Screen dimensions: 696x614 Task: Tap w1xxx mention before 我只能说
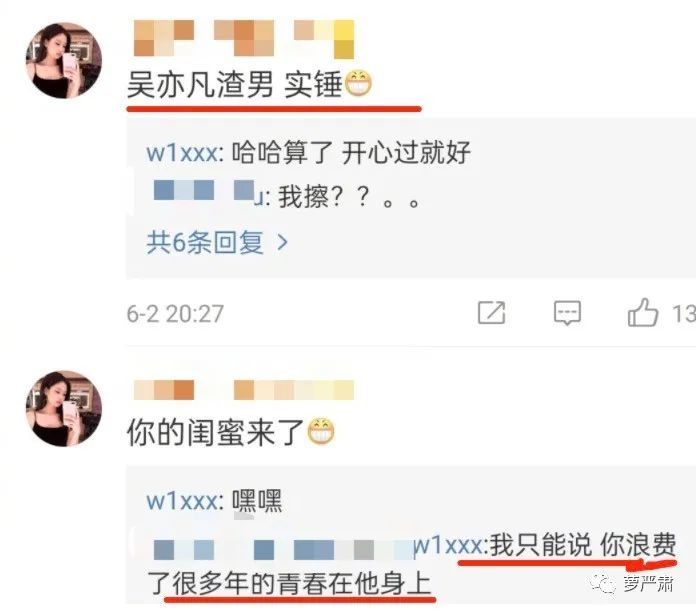click(x=447, y=545)
